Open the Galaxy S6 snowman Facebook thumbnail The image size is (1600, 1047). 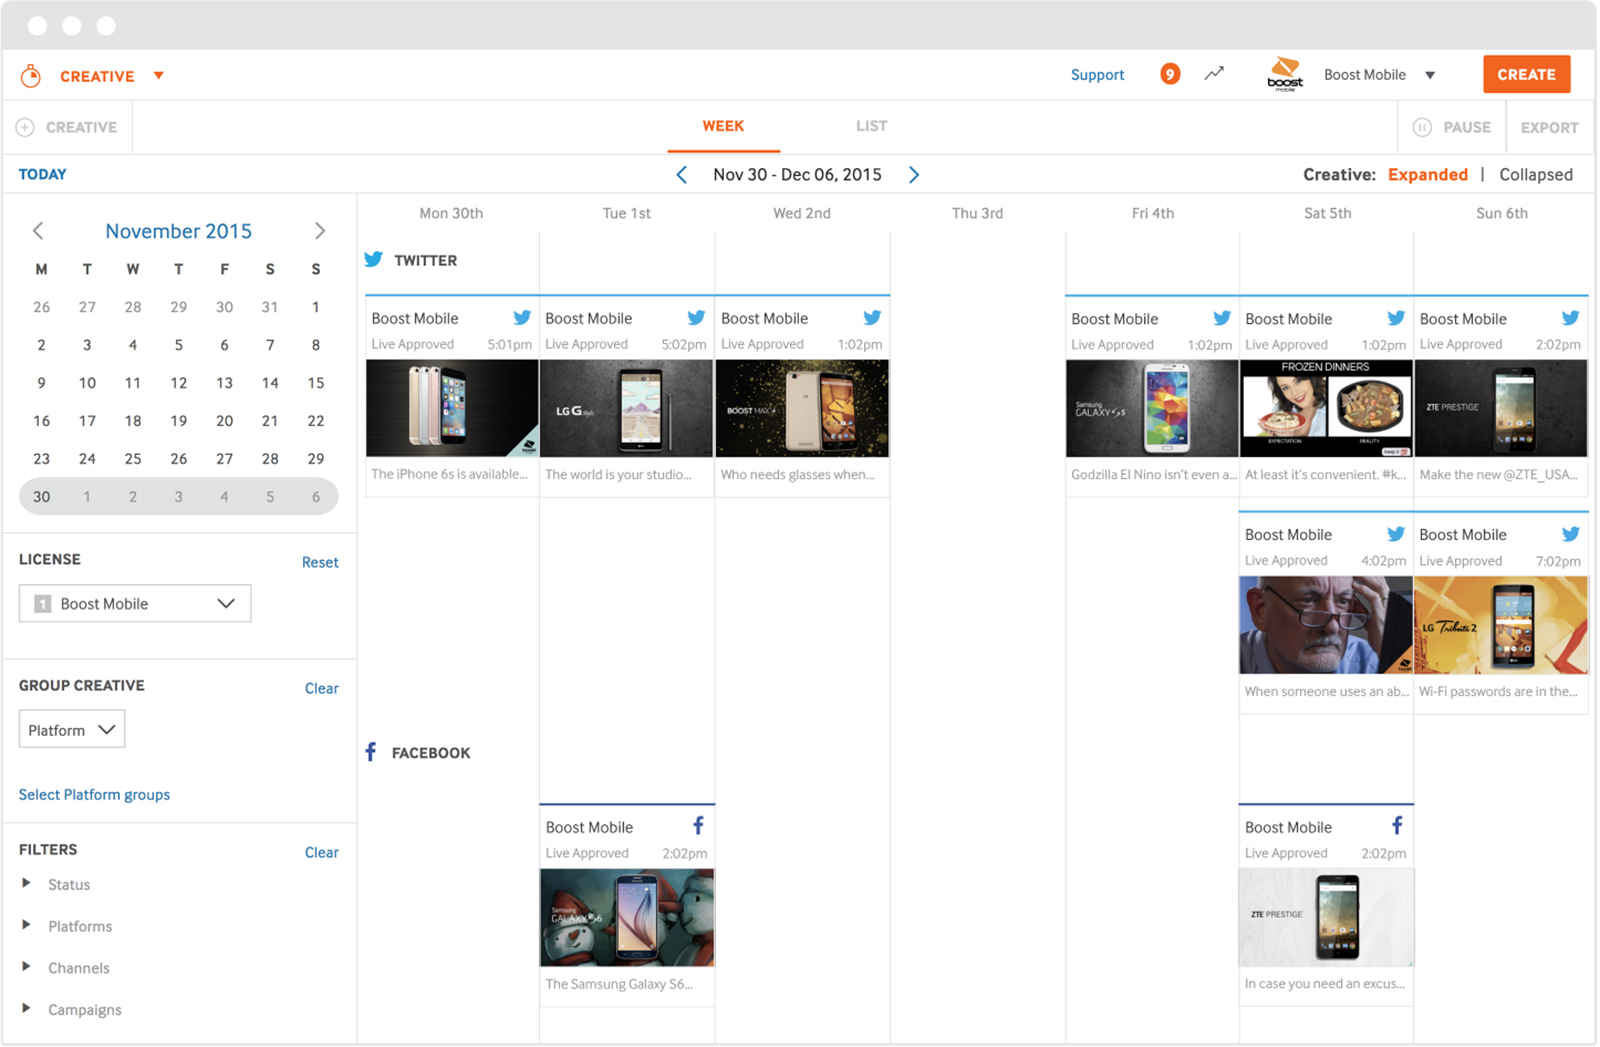click(x=627, y=917)
